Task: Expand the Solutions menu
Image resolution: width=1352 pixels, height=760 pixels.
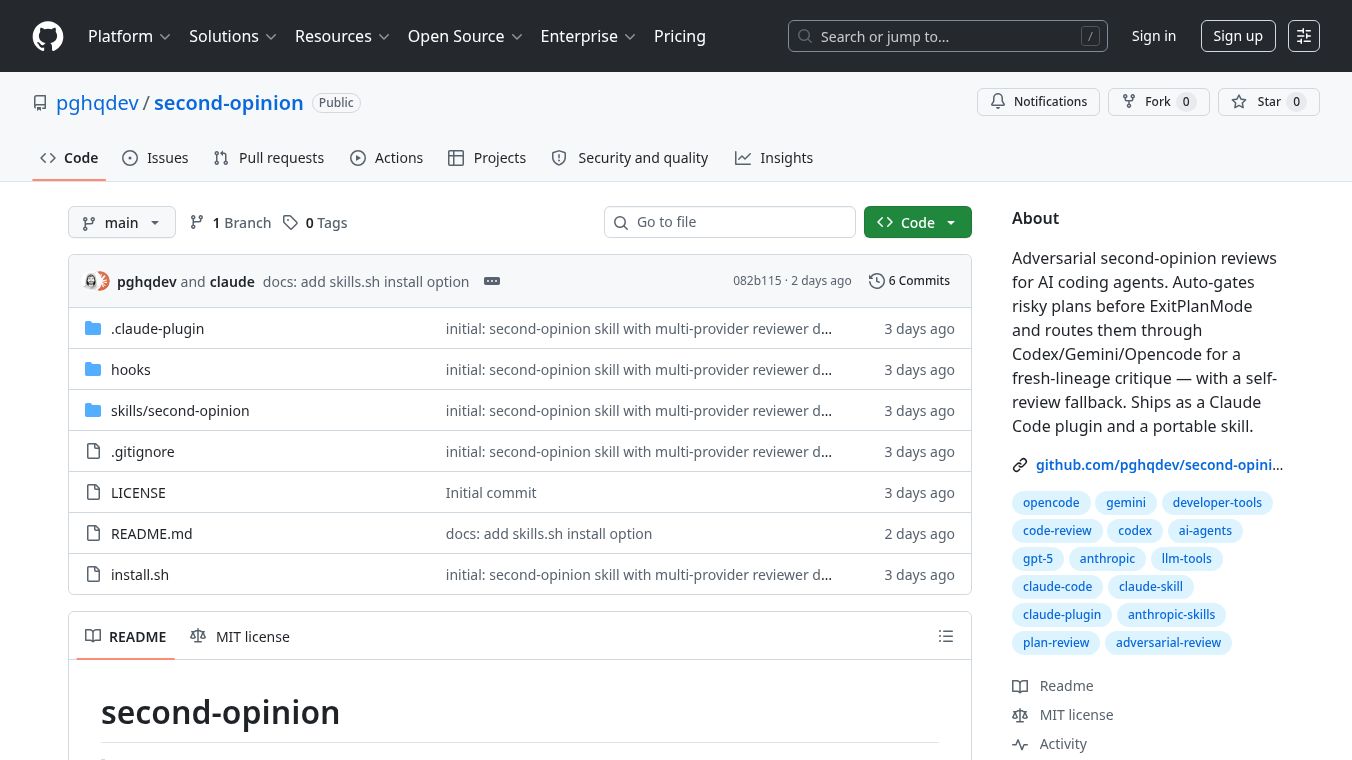Action: pos(233,36)
